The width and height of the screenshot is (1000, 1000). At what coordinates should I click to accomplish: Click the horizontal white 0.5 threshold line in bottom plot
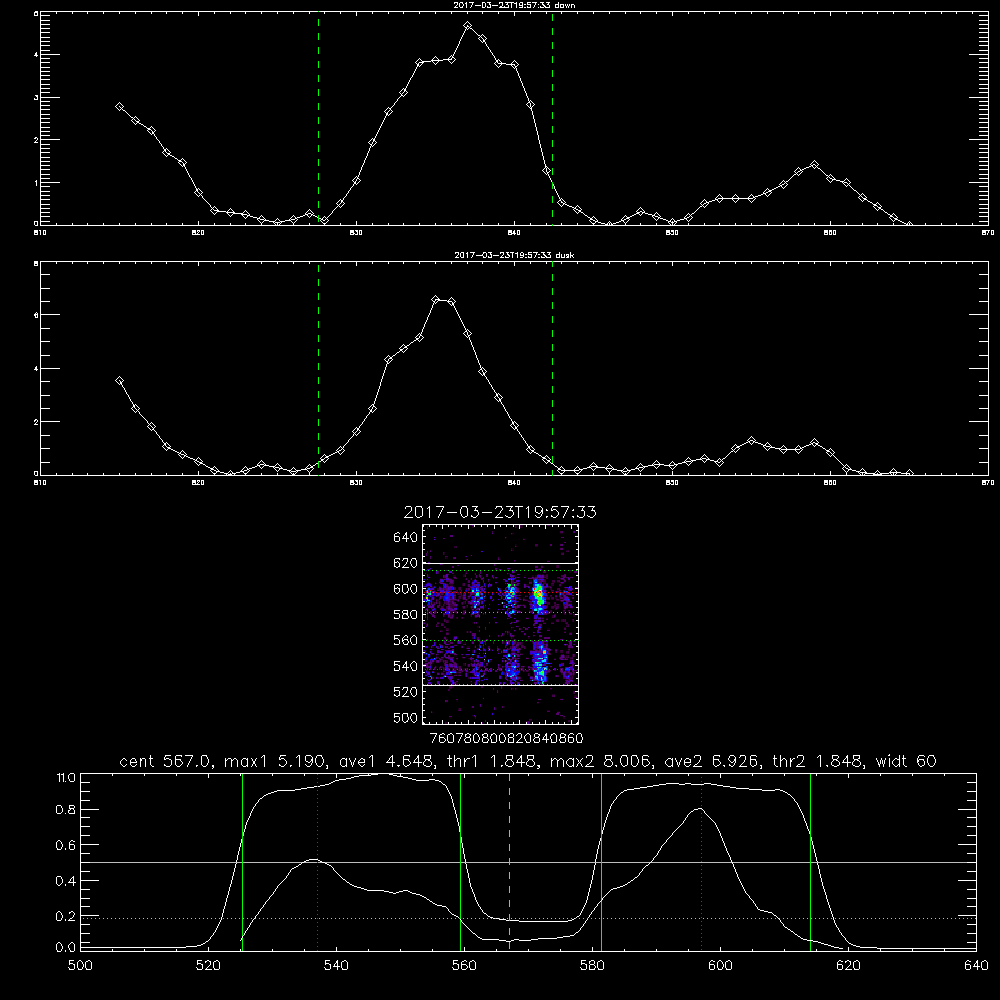click(x=529, y=862)
